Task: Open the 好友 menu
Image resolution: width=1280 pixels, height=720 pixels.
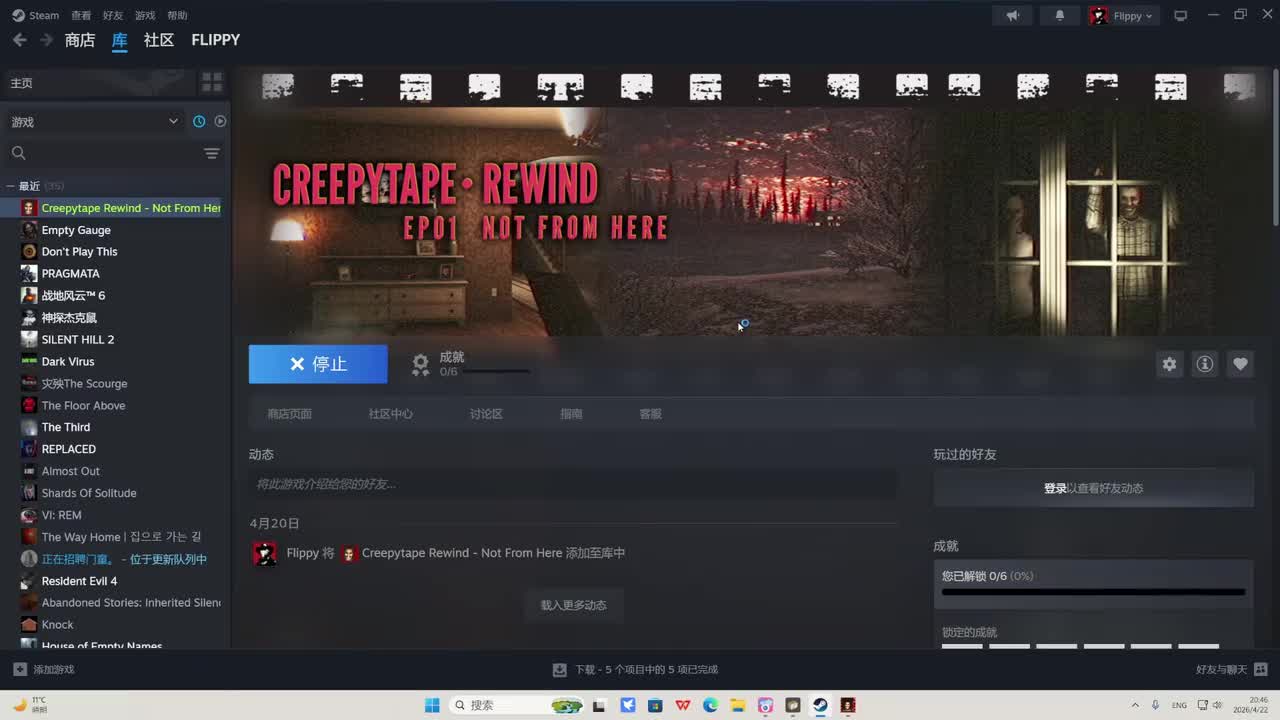Action: tap(113, 16)
